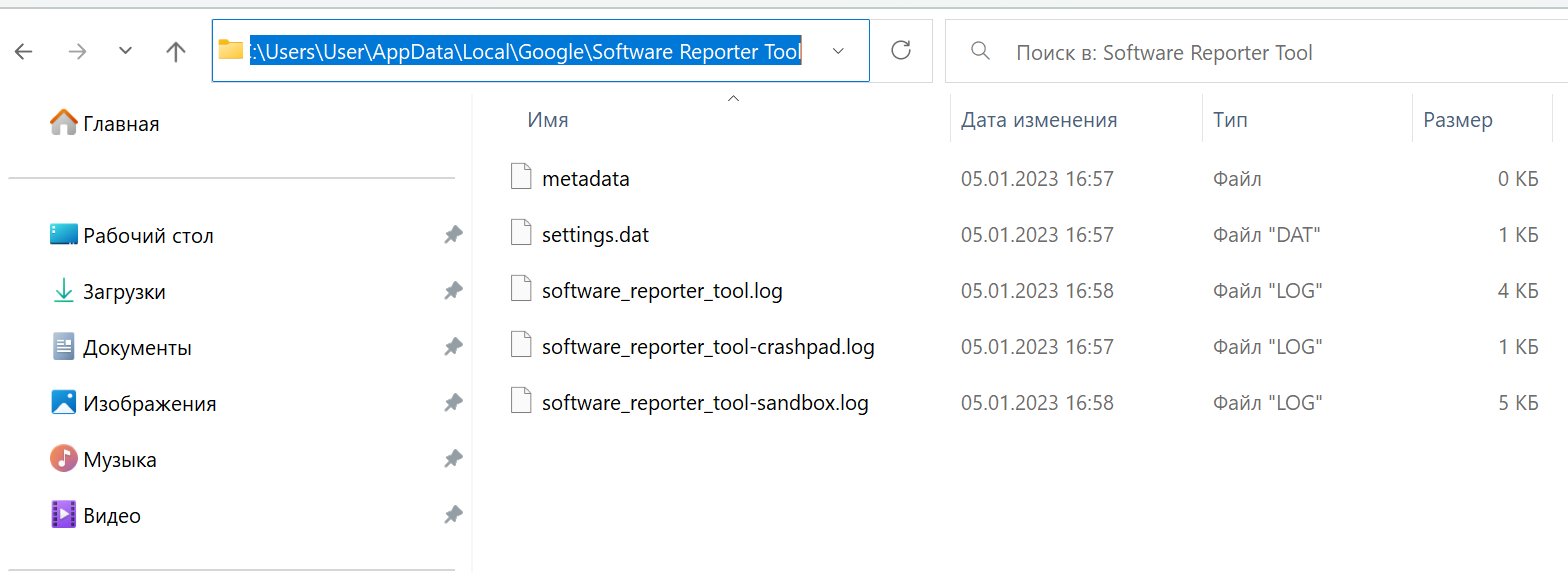
Task: Go back with the left arrow button
Action: click(x=24, y=51)
